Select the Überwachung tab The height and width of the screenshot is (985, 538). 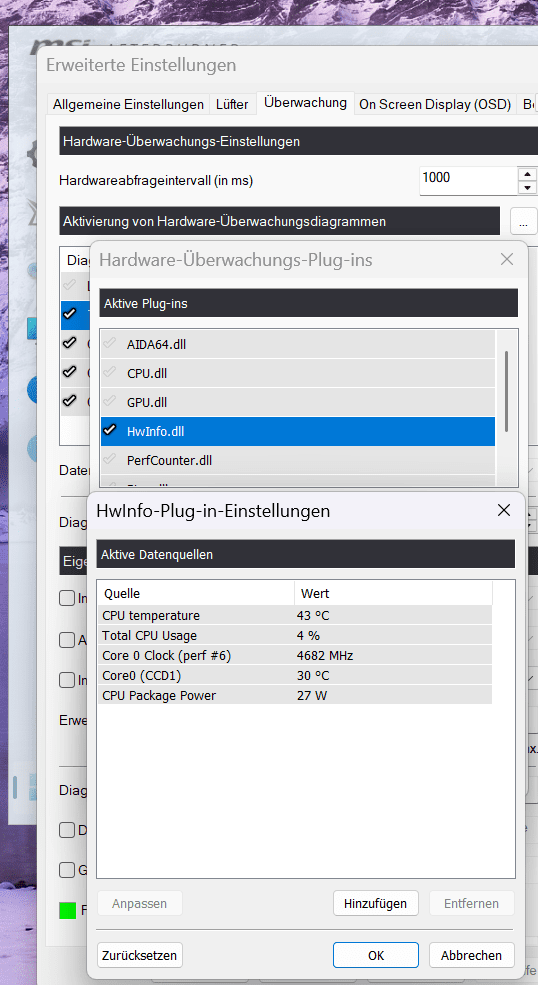(x=305, y=103)
